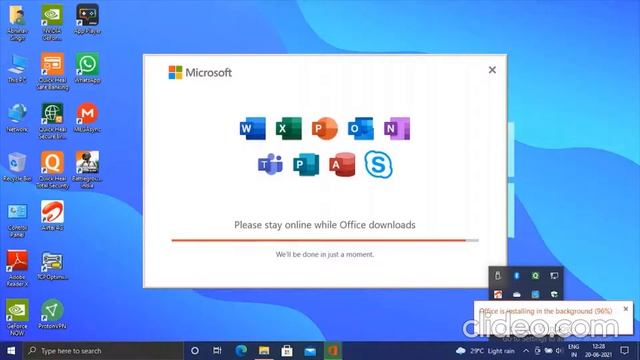Click the Excel icon in the Office installer

289,129
